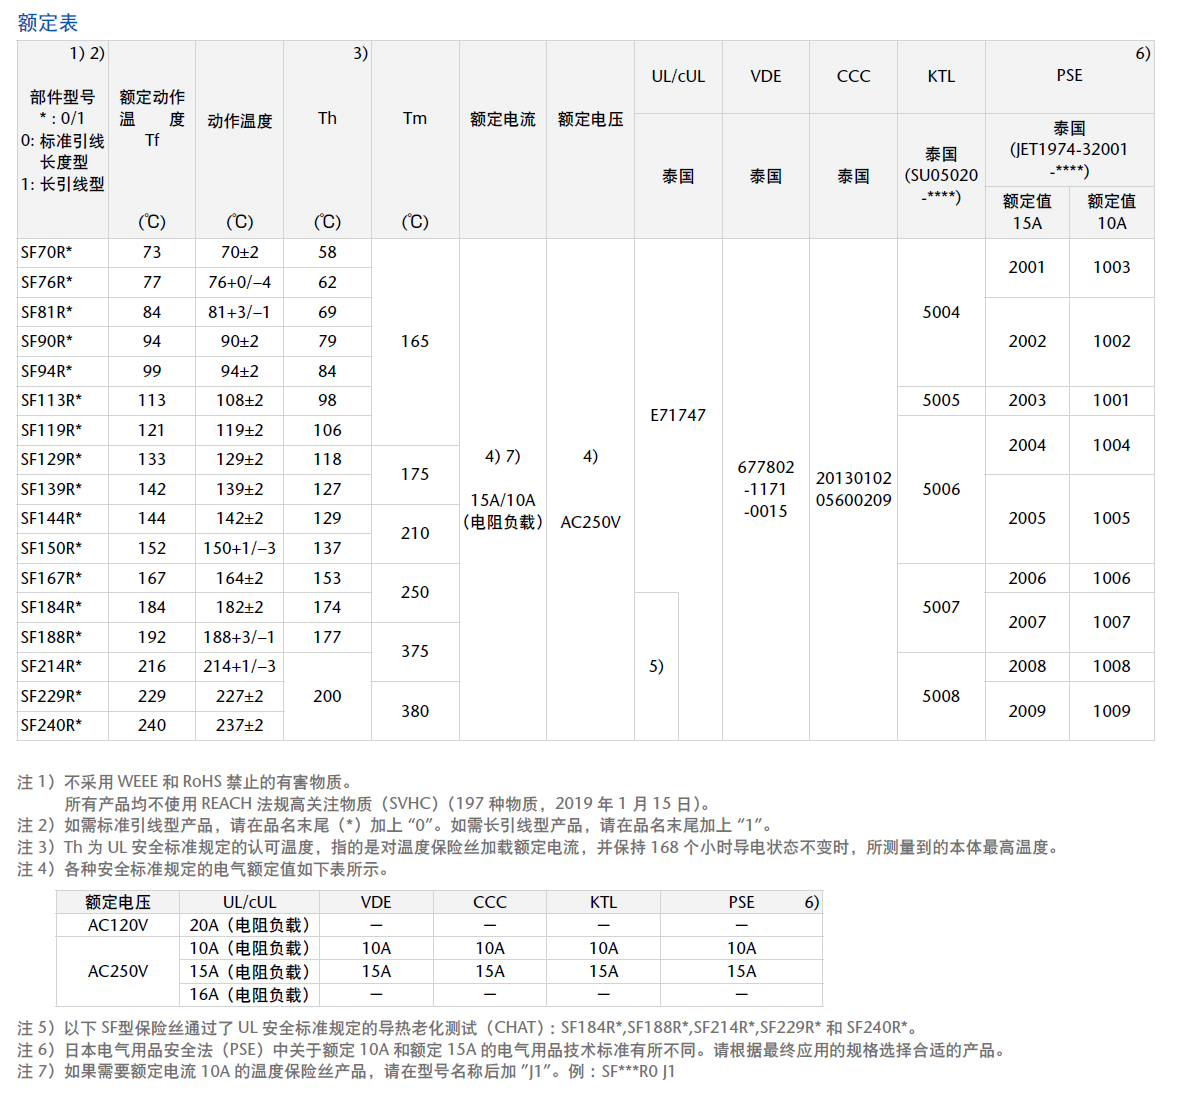Click PSE 15A value 2003

(1027, 401)
